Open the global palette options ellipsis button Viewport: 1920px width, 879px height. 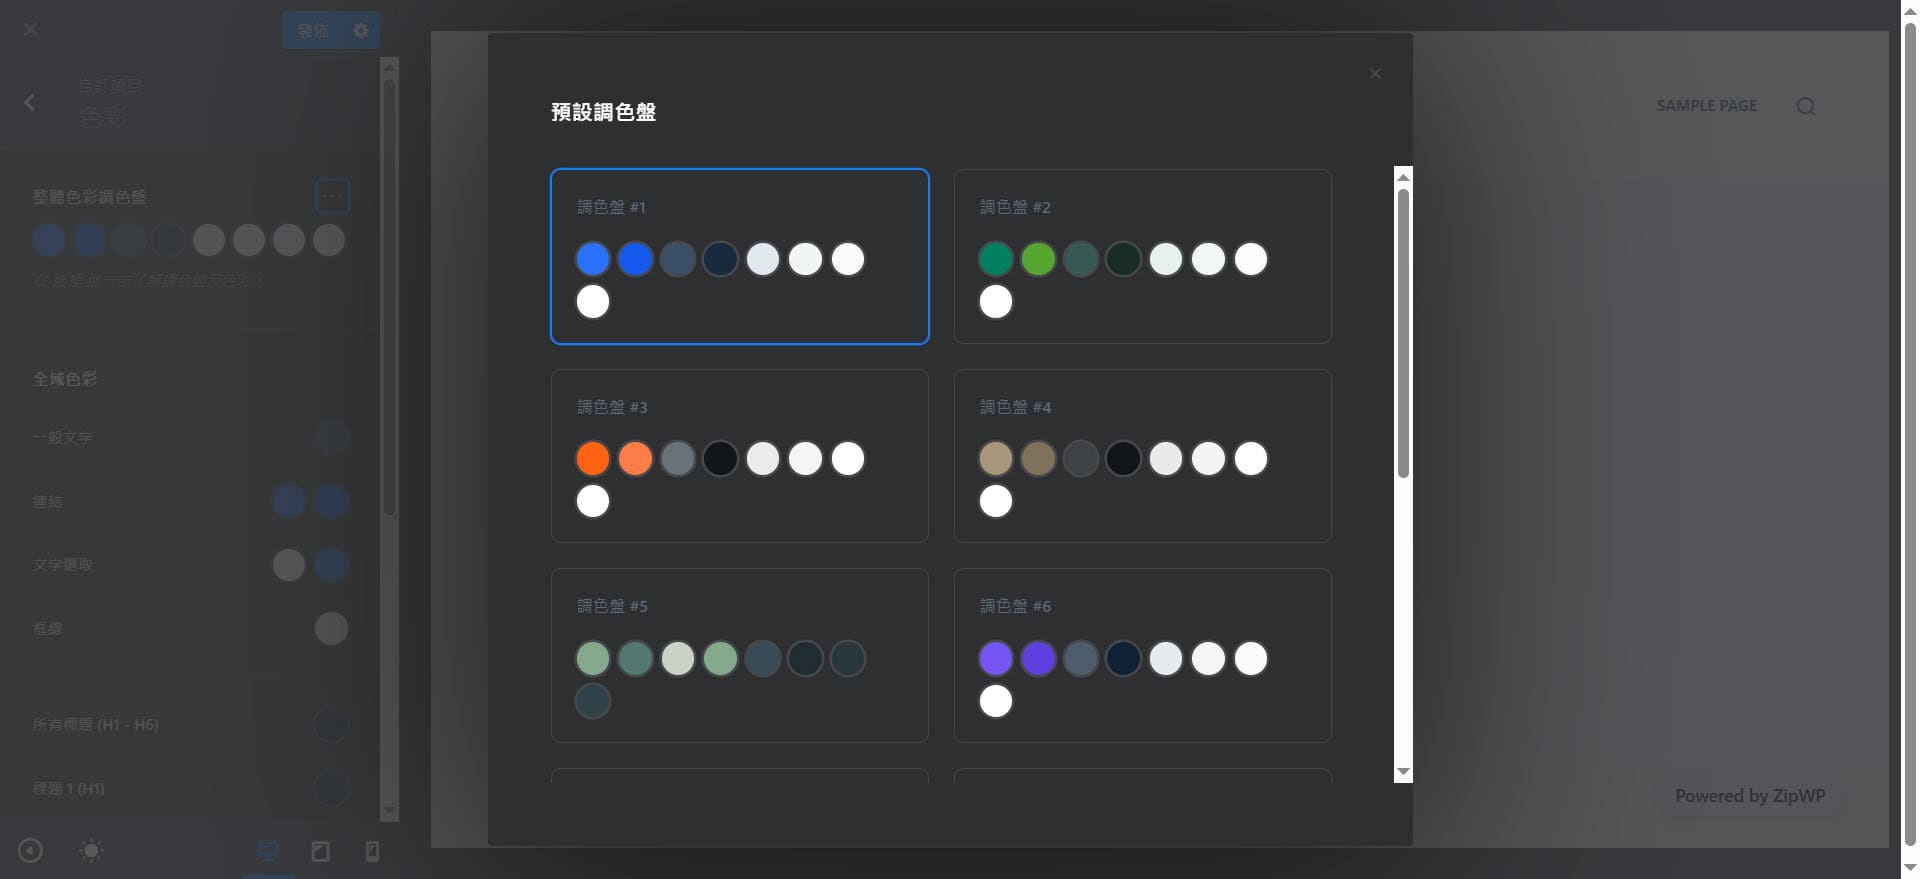coord(332,196)
